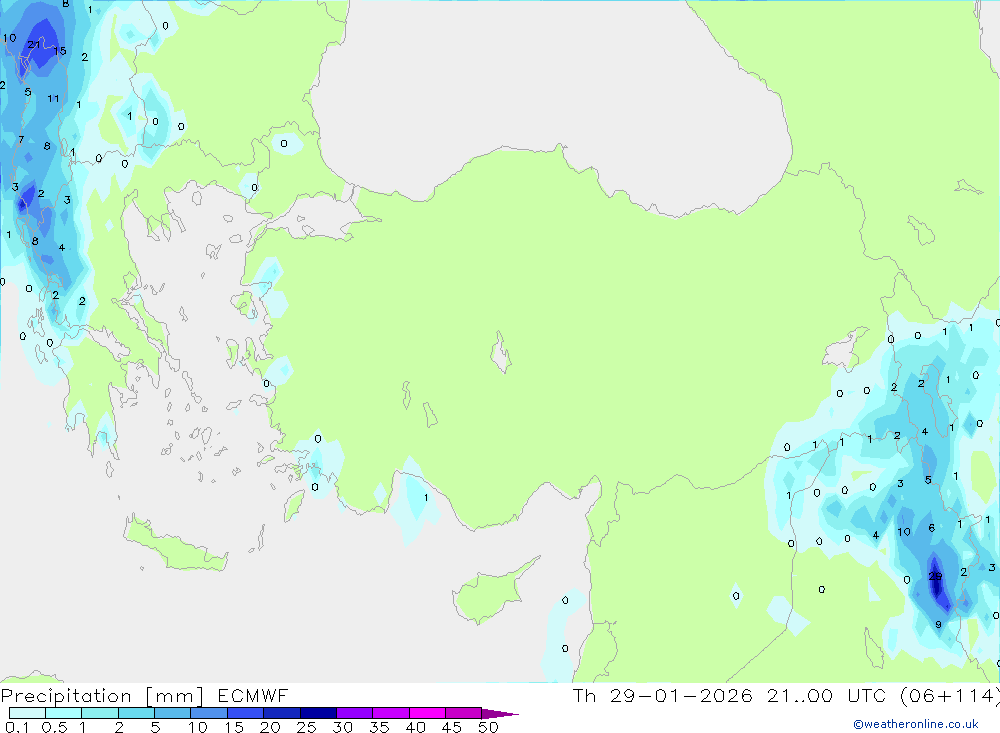1000x733 pixels.
Task: Click the 20–25 mm dark blue legend swatch
Action: 282,713
